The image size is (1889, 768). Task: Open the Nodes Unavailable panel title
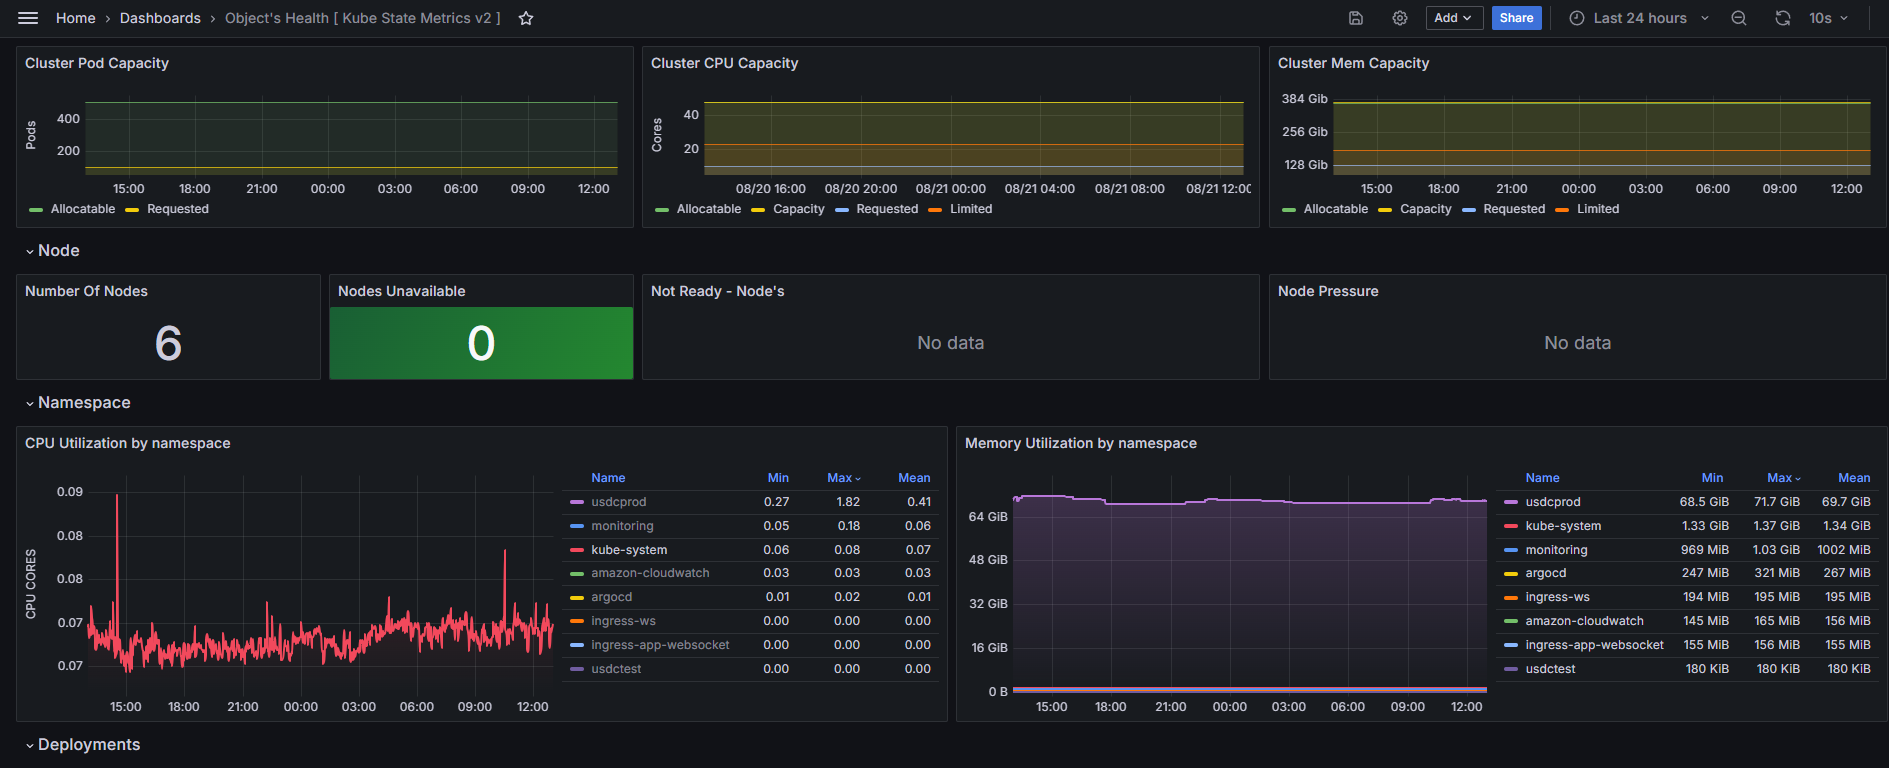point(401,291)
